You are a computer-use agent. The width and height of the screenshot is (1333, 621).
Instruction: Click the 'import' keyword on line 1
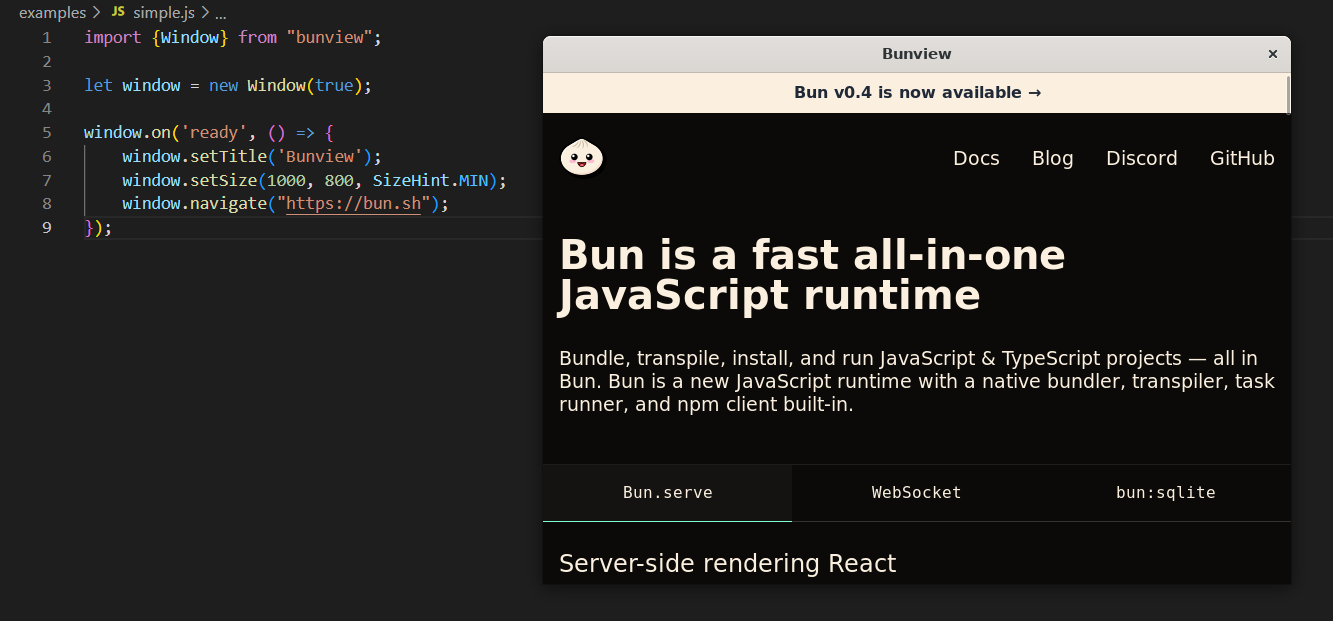click(x=113, y=38)
